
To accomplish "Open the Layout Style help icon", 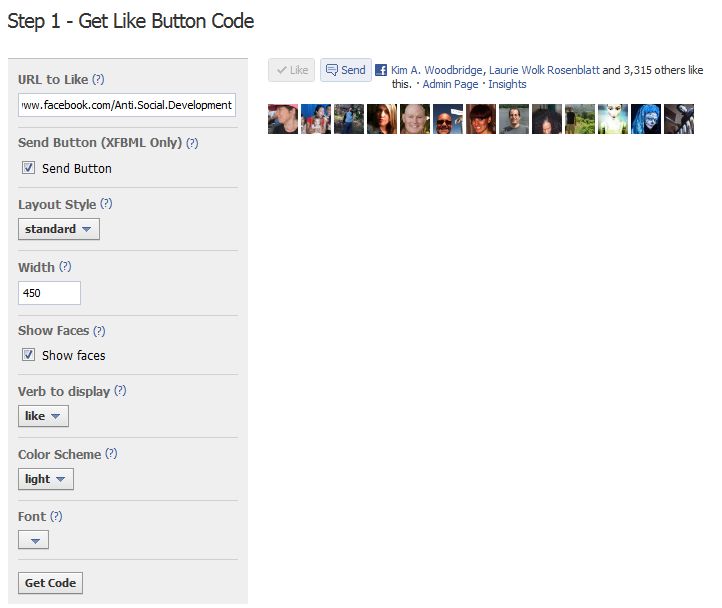I will (106, 204).
